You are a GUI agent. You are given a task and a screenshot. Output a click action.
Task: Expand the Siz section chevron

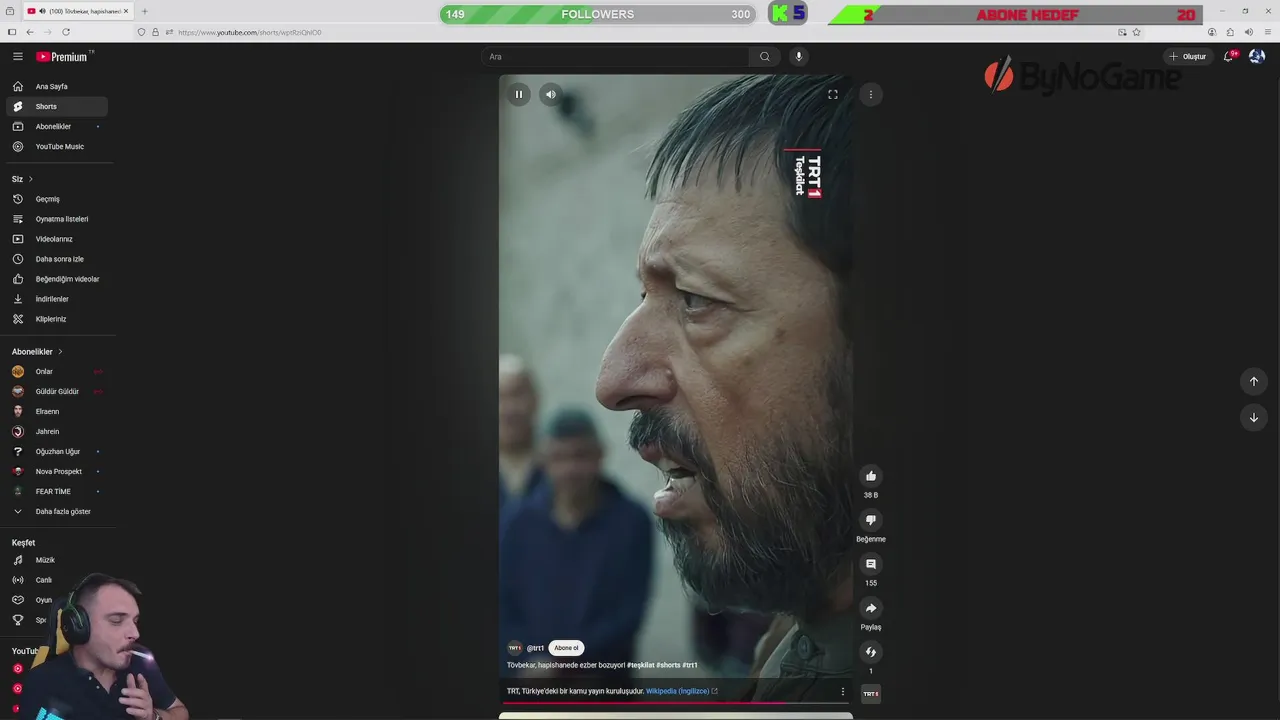tap(30, 179)
